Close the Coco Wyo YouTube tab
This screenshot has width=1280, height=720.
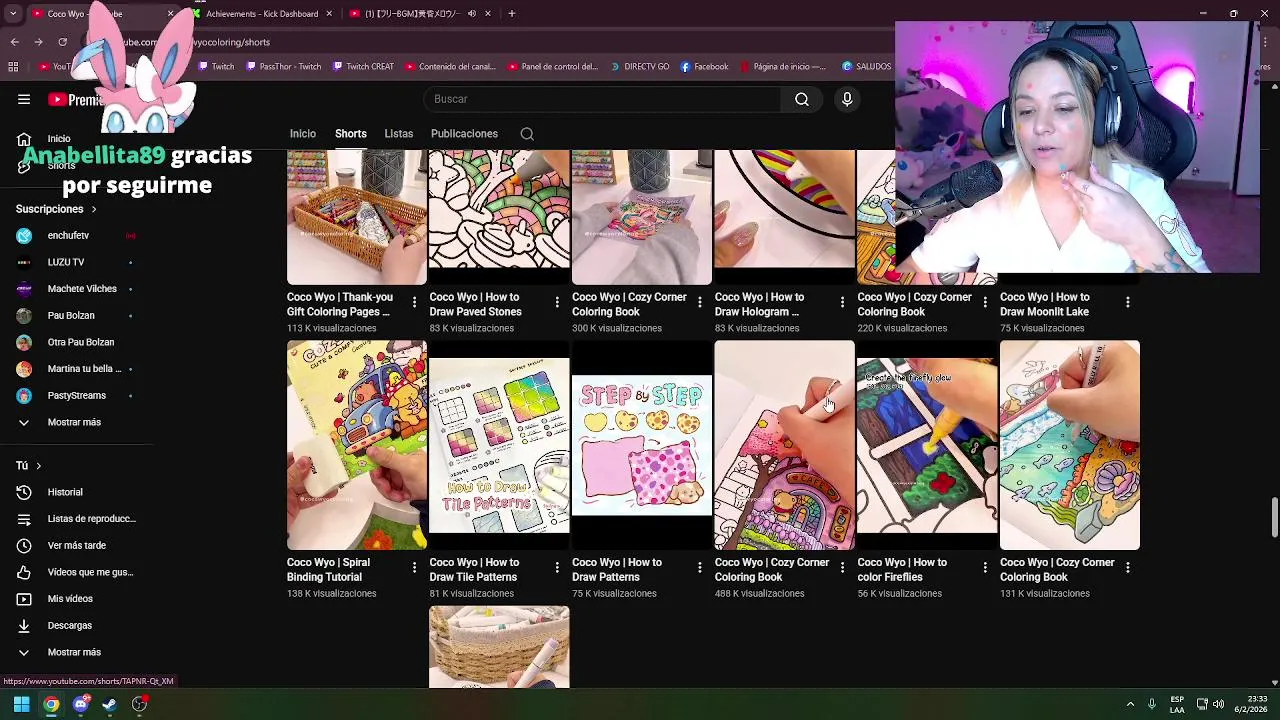pyautogui.click(x=170, y=14)
